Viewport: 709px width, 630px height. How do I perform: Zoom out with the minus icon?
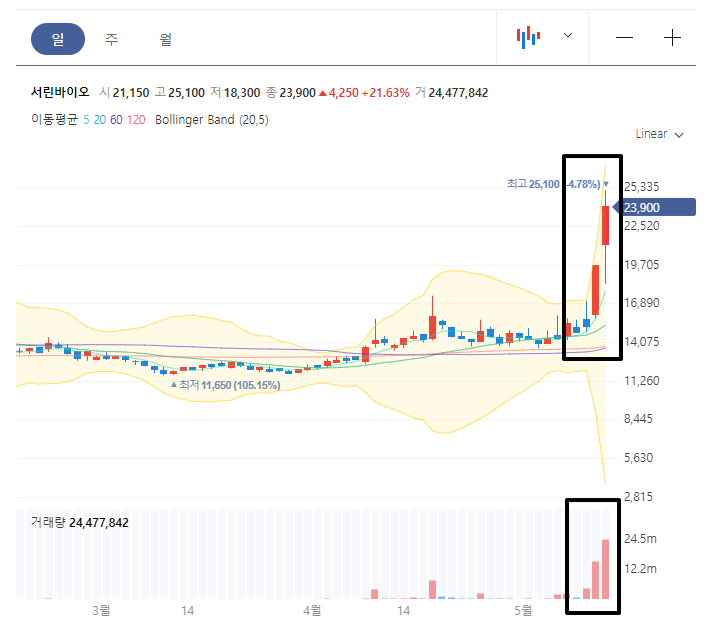click(x=624, y=38)
